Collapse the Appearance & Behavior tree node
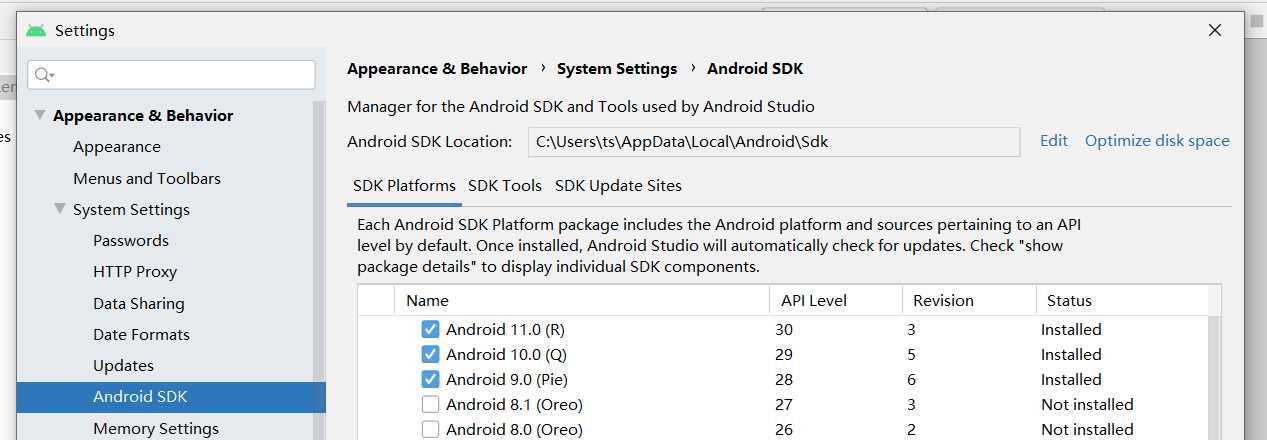The image size is (1267, 440). click(x=40, y=115)
